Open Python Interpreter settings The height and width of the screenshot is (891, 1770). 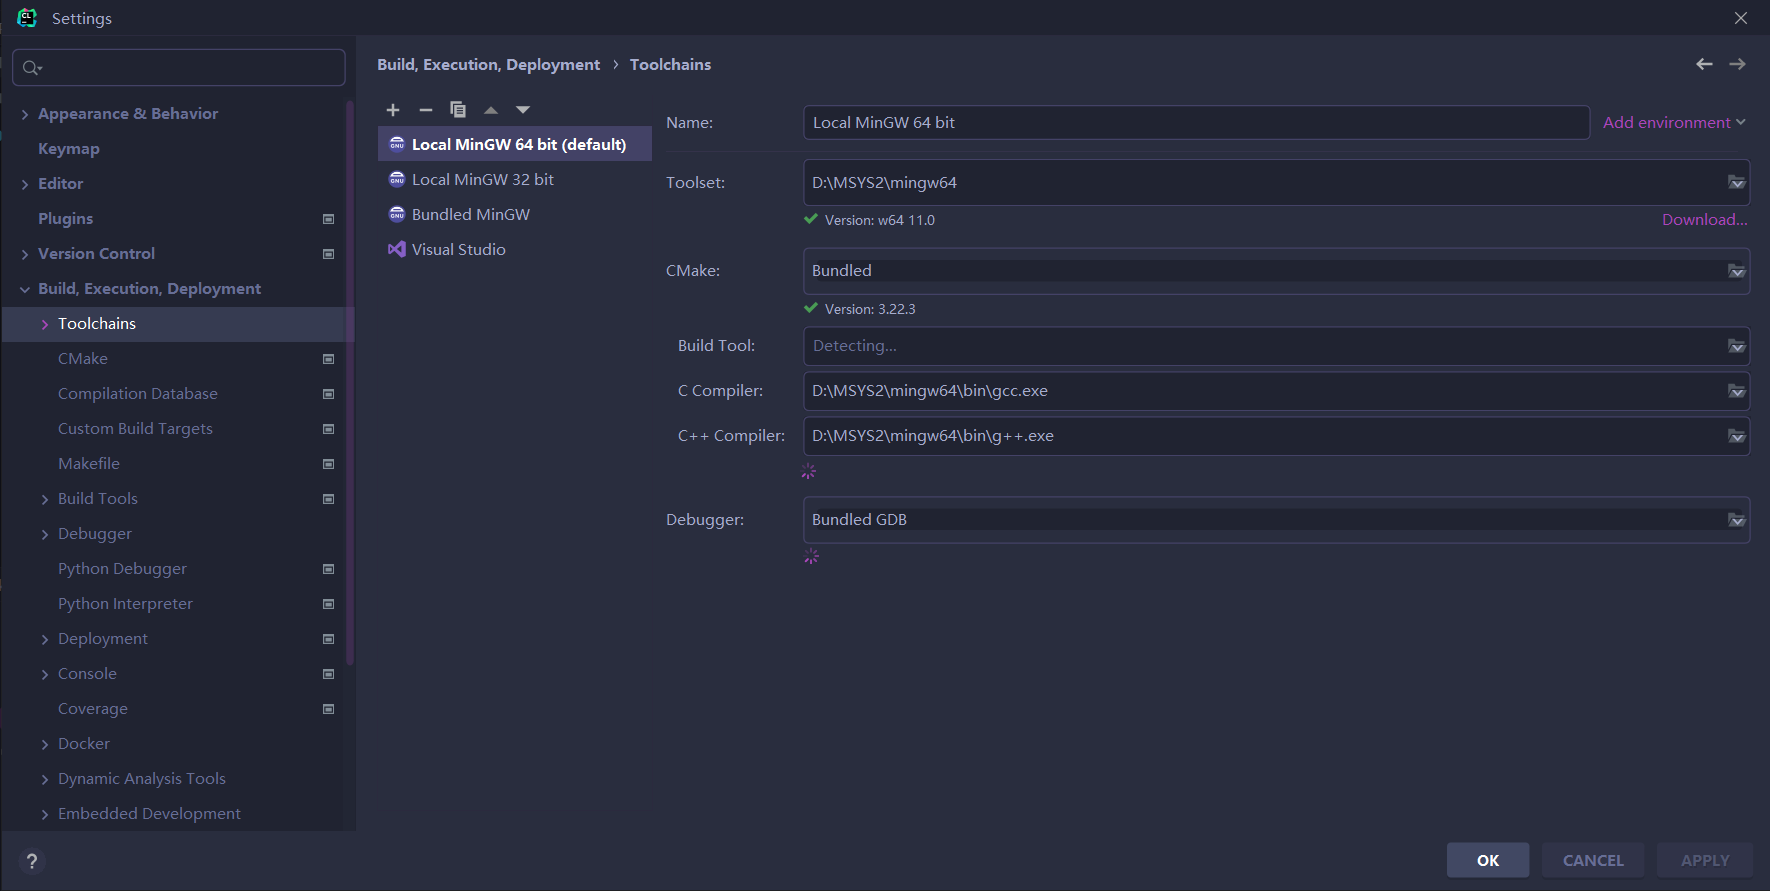(x=125, y=604)
